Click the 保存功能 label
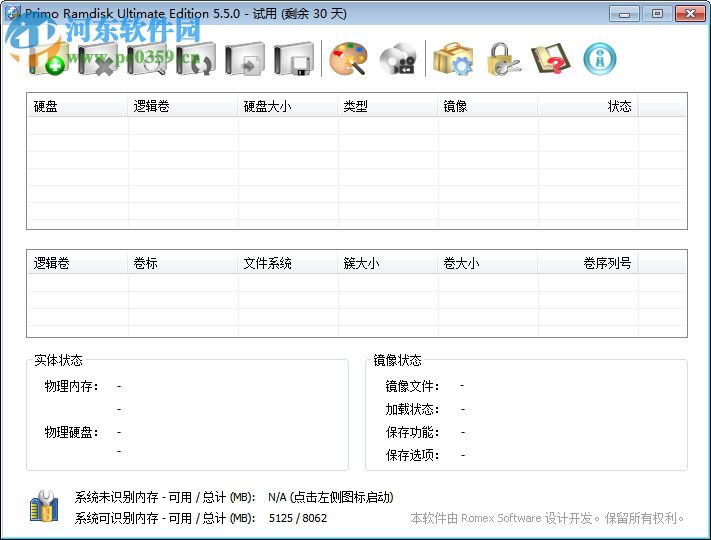The width and height of the screenshot is (711, 540). 412,432
